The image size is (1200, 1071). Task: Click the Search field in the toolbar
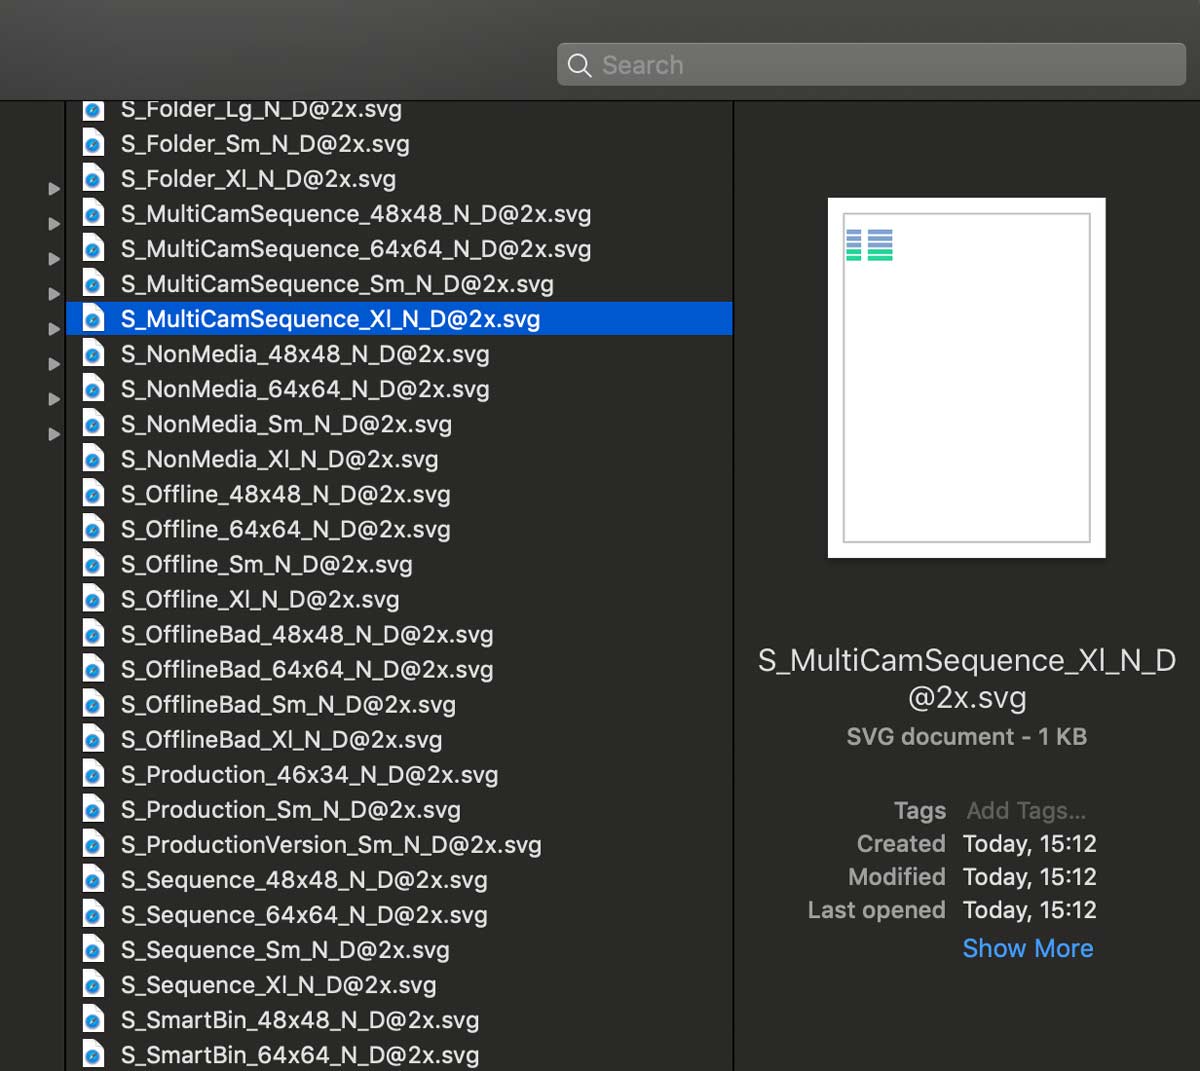[871, 65]
